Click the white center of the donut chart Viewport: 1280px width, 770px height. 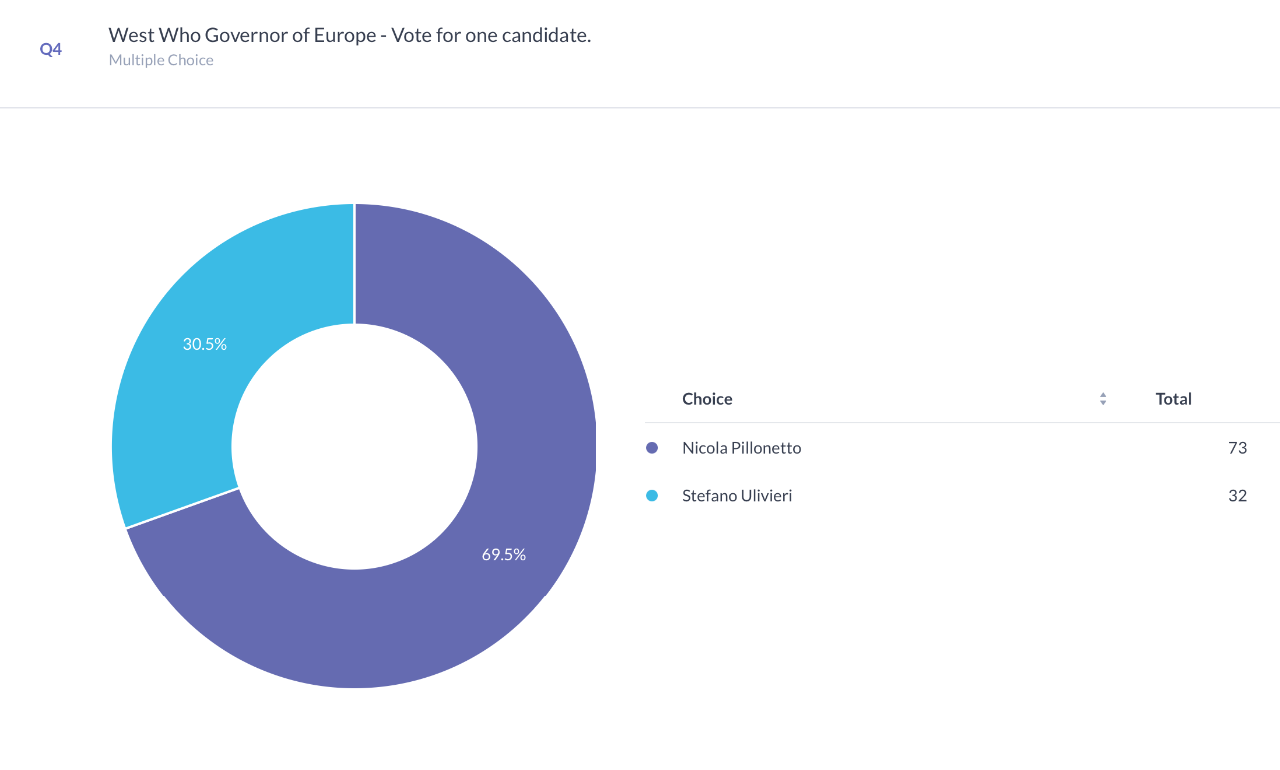(354, 446)
